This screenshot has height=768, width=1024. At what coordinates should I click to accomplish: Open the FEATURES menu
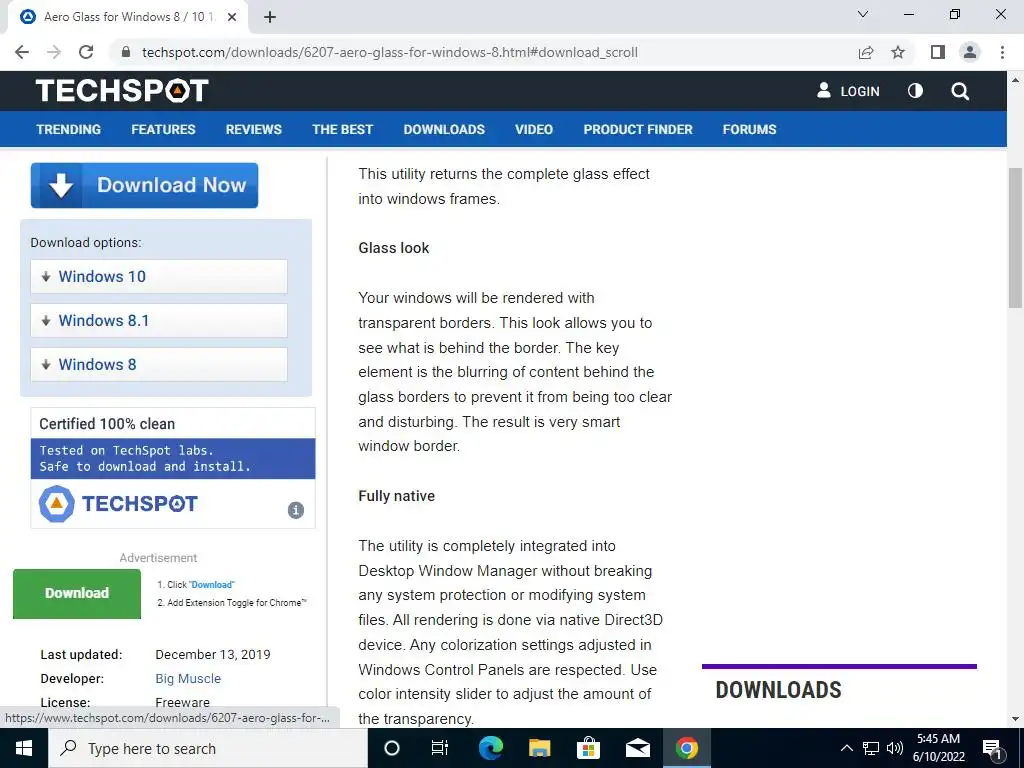click(x=163, y=129)
